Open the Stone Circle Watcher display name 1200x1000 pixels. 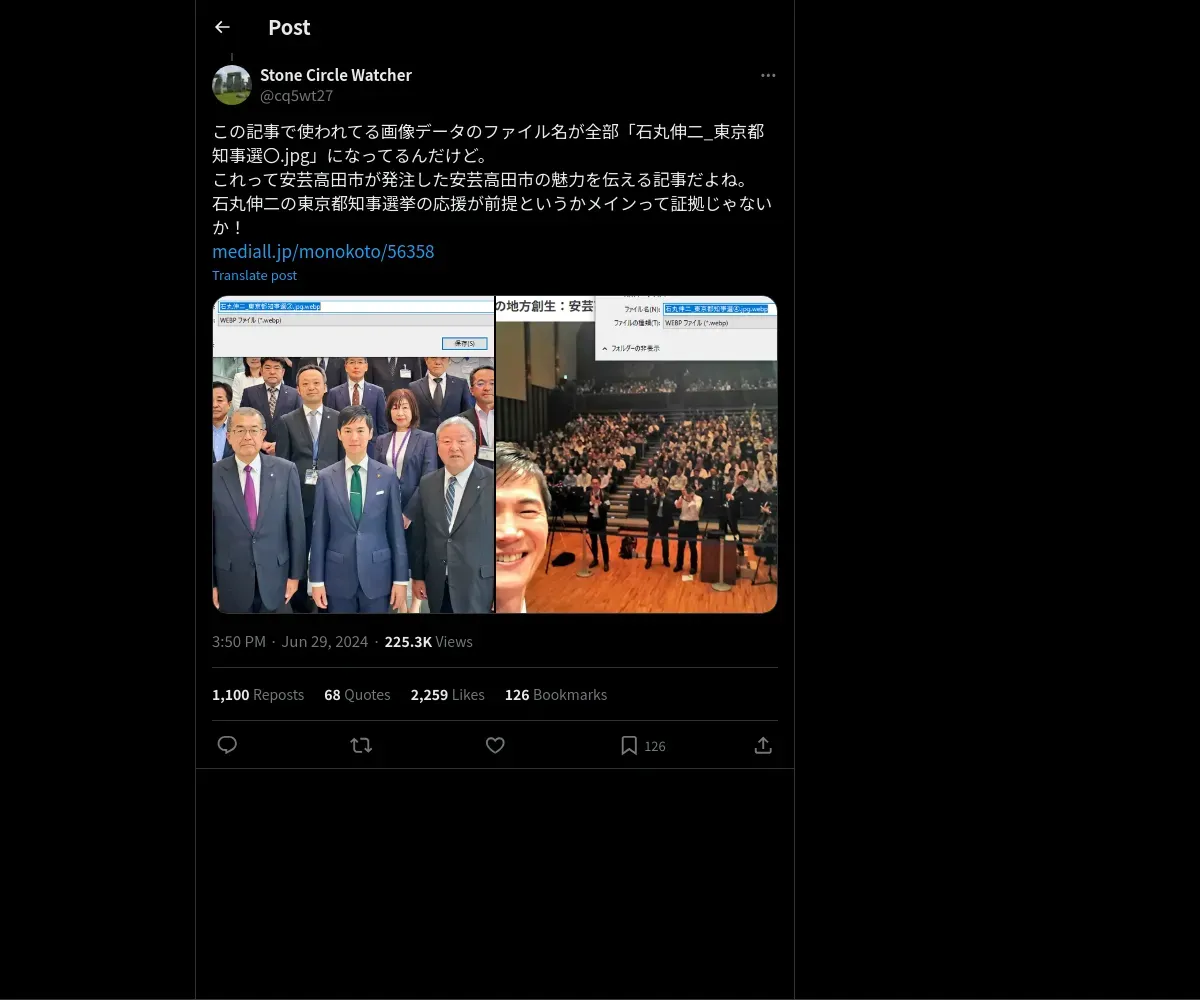(336, 75)
